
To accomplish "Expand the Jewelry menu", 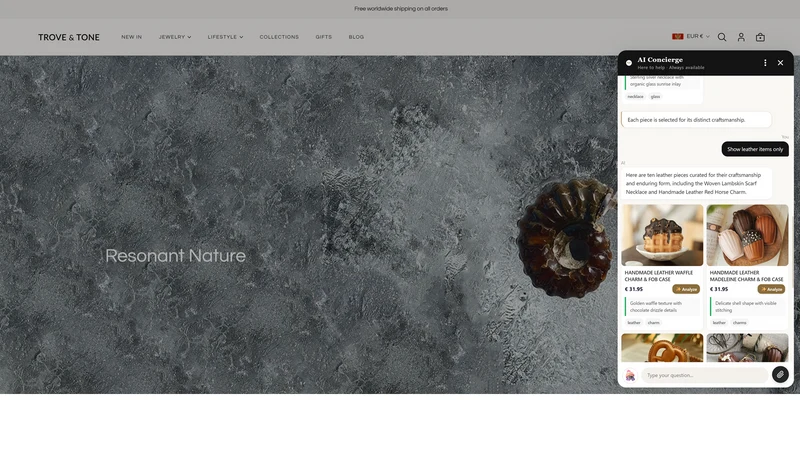I will pyautogui.click(x=175, y=37).
